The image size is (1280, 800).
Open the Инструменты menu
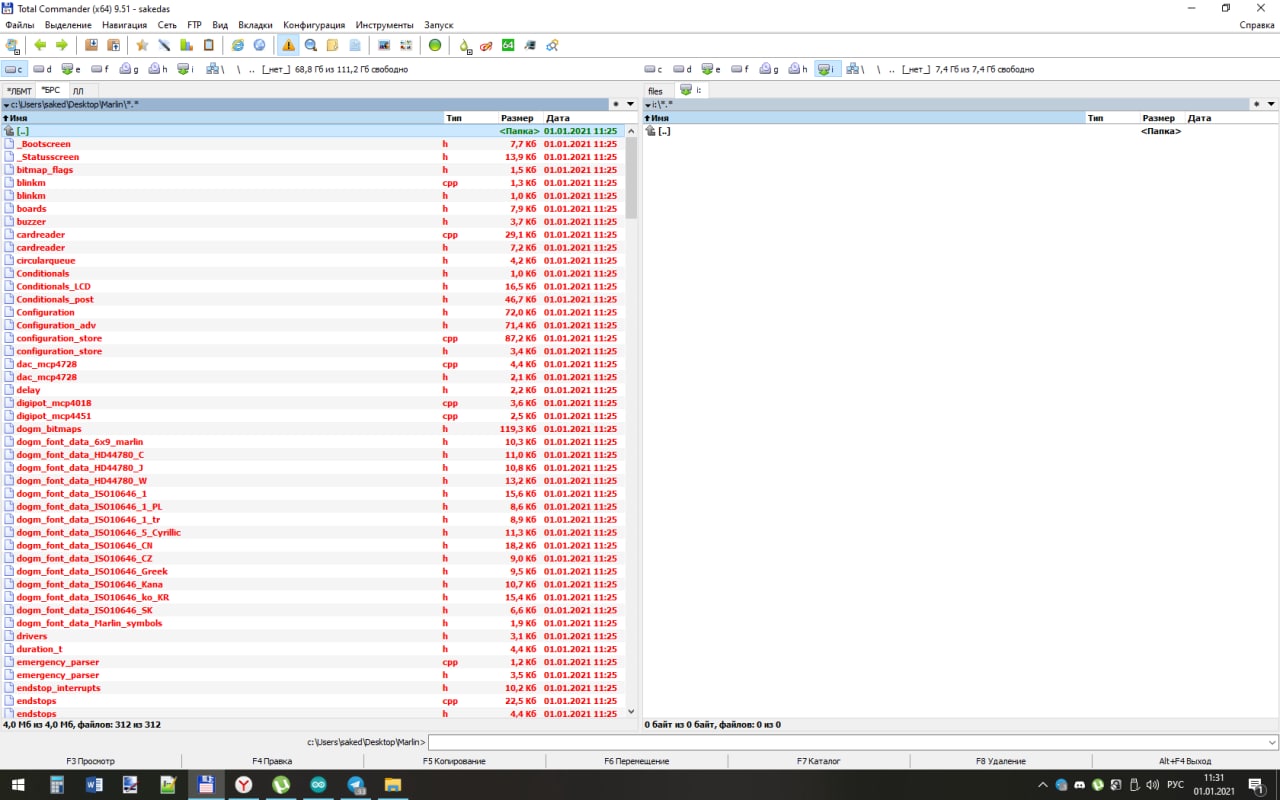pyautogui.click(x=384, y=24)
